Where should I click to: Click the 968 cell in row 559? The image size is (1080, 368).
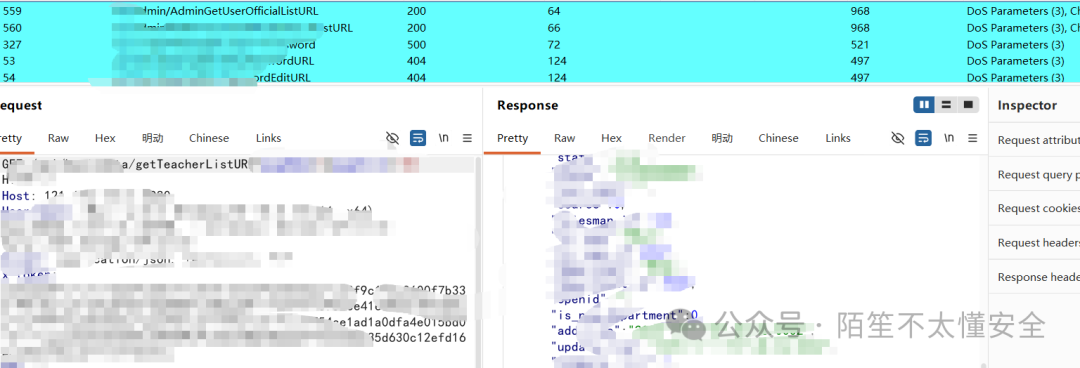(860, 12)
